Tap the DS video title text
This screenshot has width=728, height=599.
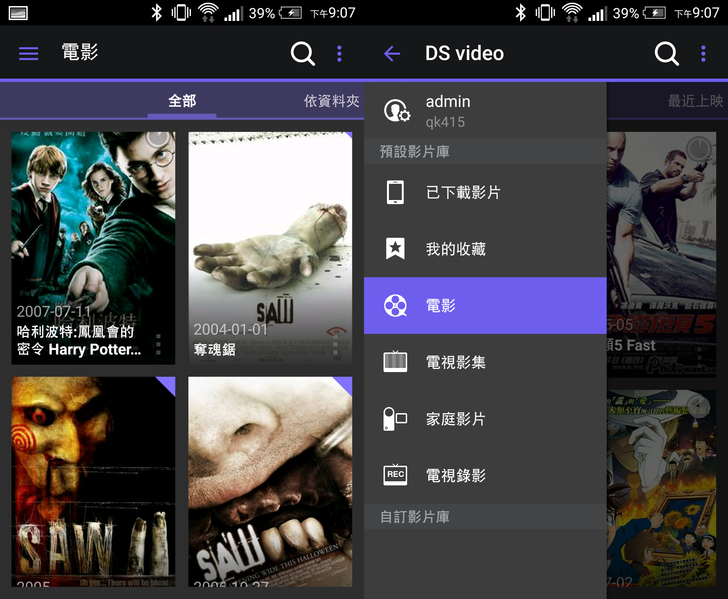[x=464, y=53]
